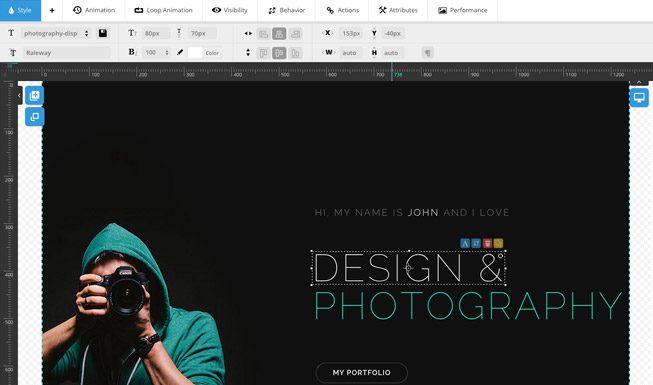
Task: Open the Attributes tab
Action: click(398, 10)
